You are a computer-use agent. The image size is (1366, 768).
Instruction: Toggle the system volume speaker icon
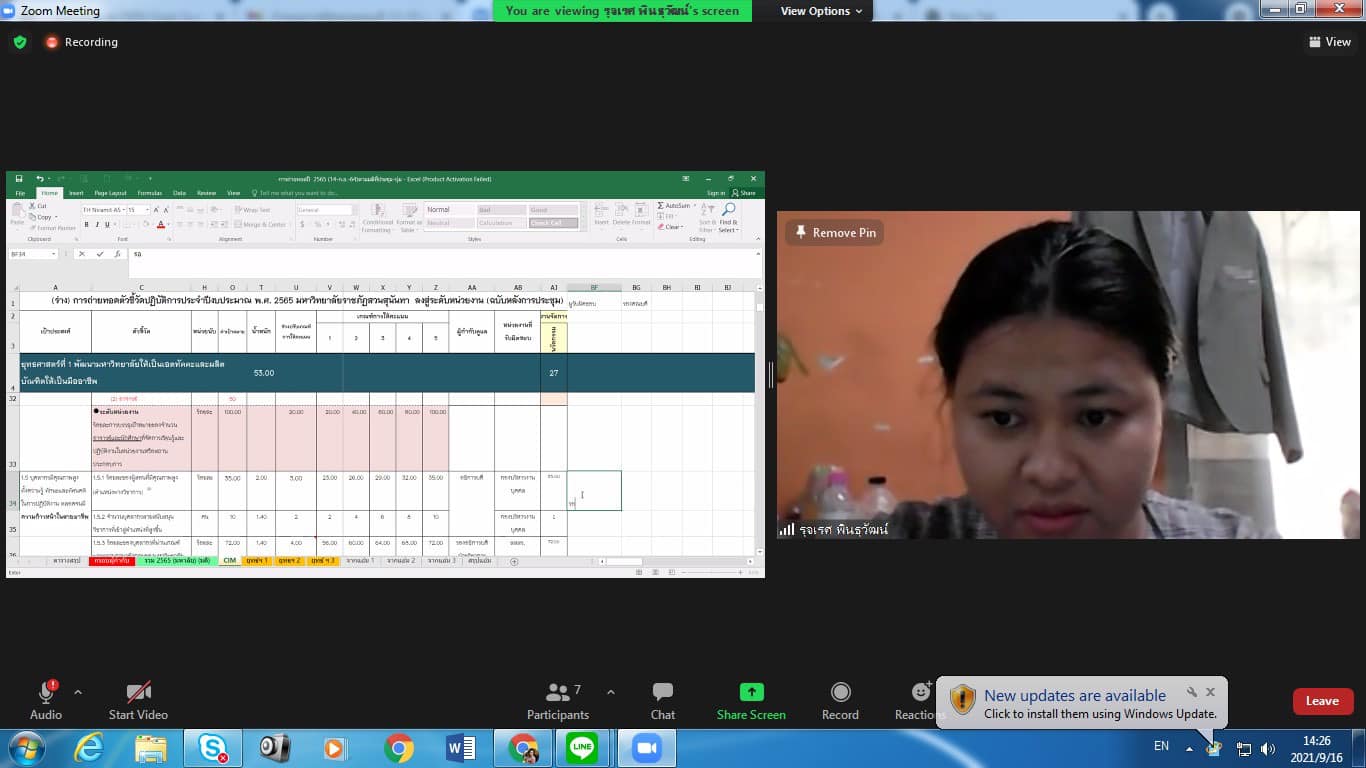(1268, 748)
